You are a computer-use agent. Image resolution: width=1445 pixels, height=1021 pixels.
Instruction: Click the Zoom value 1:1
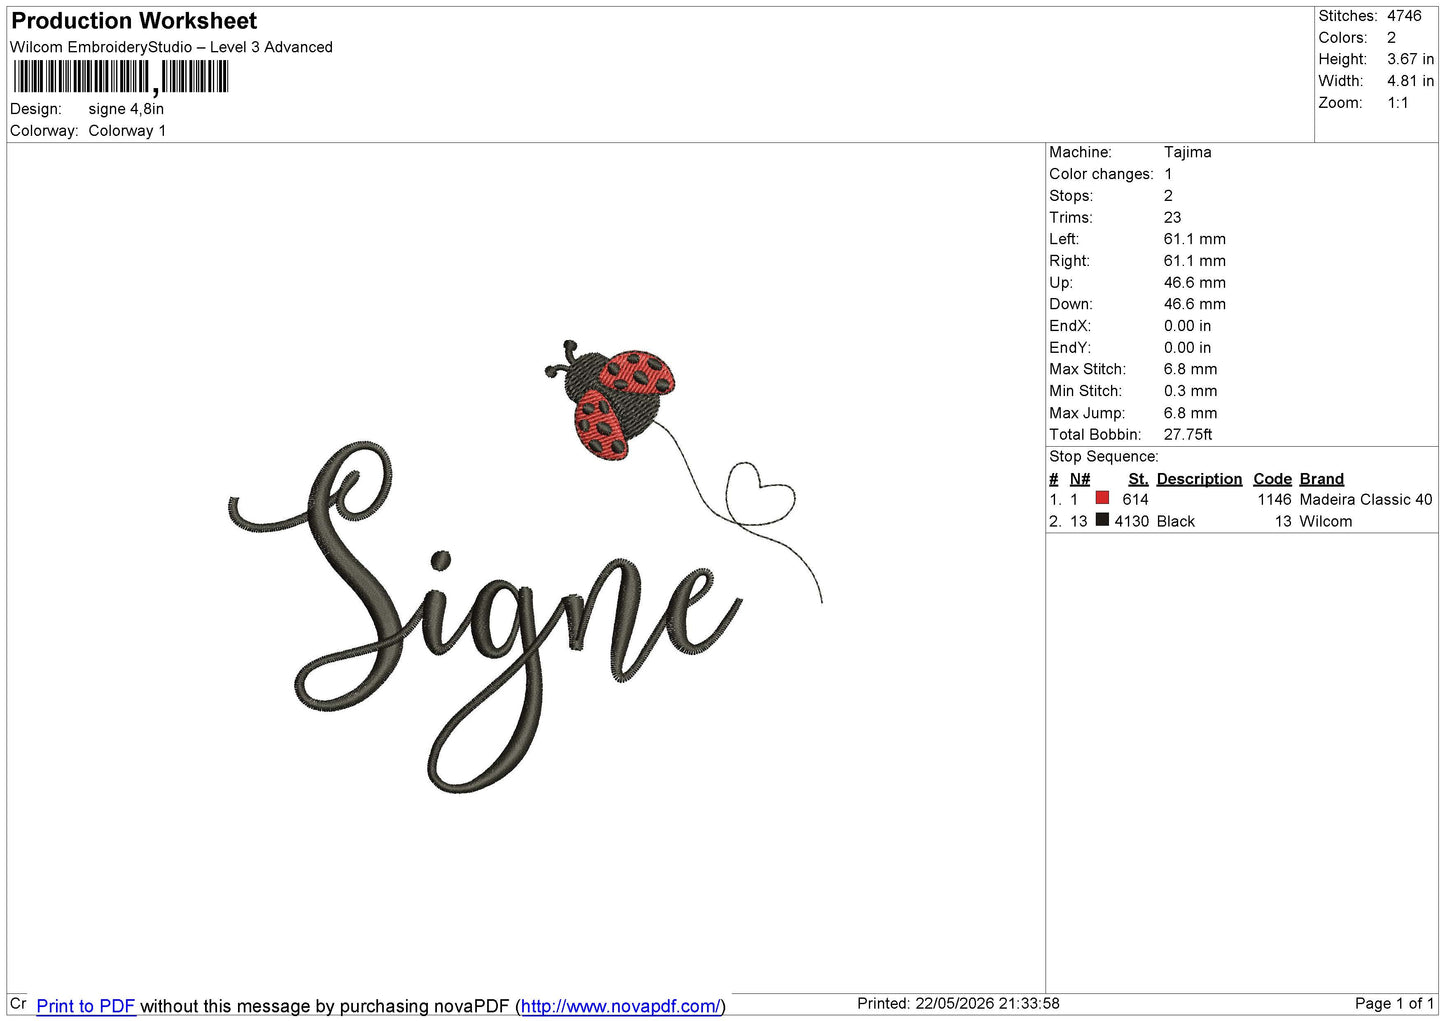(x=1397, y=103)
